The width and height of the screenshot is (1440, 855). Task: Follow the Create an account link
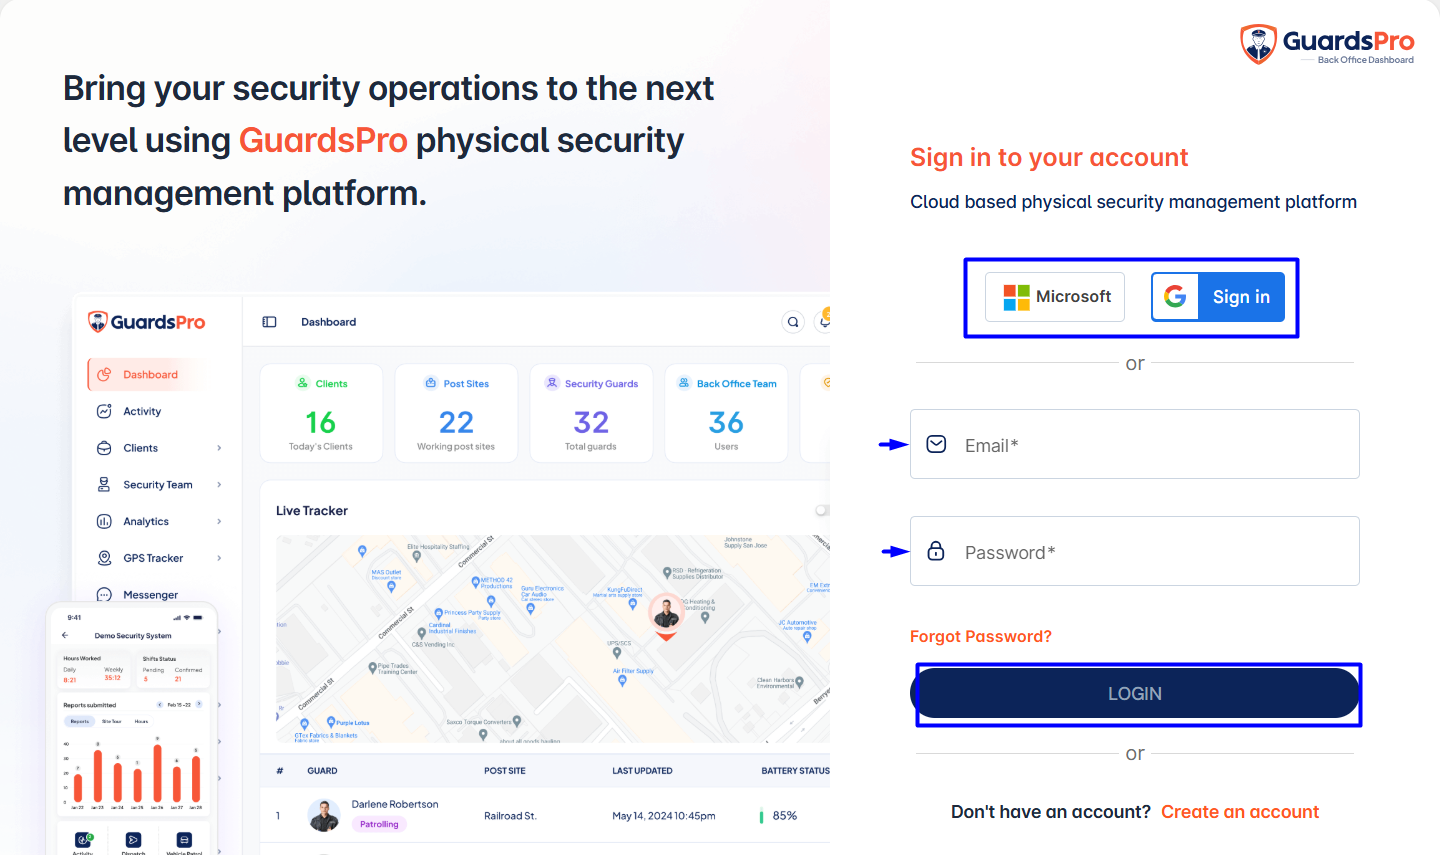[x=1240, y=812]
